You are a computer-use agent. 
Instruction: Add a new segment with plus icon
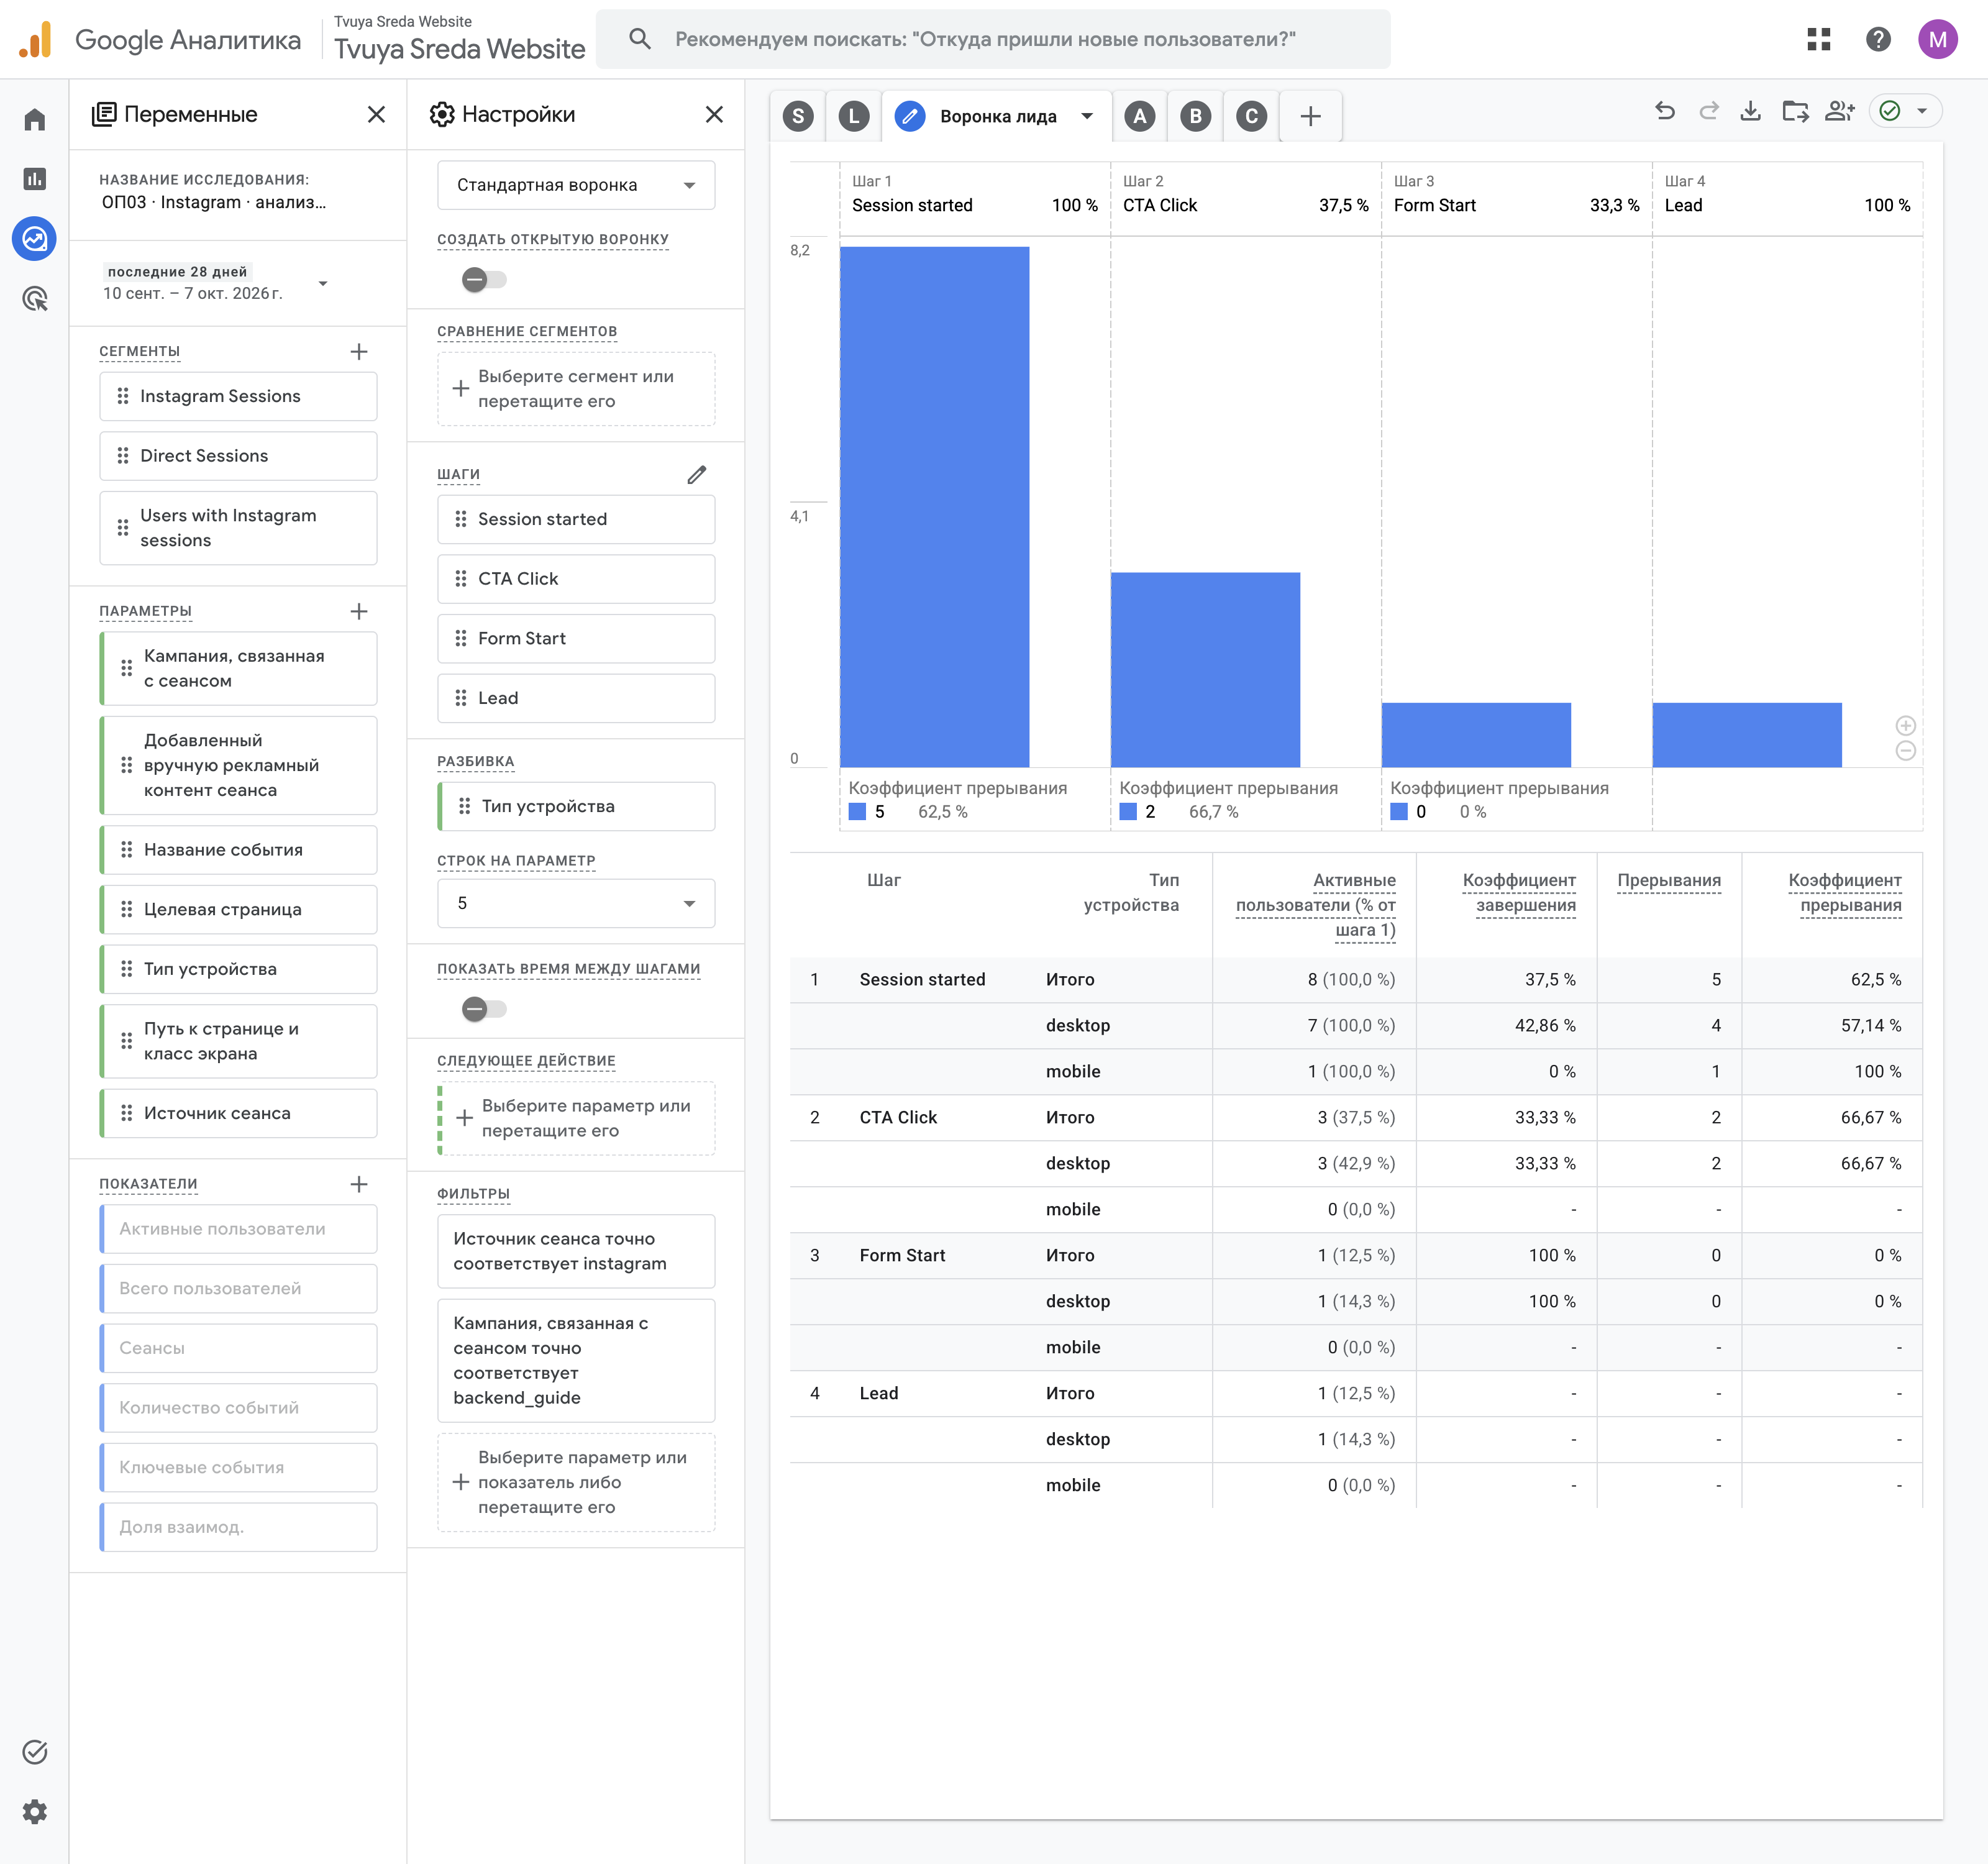coord(359,352)
